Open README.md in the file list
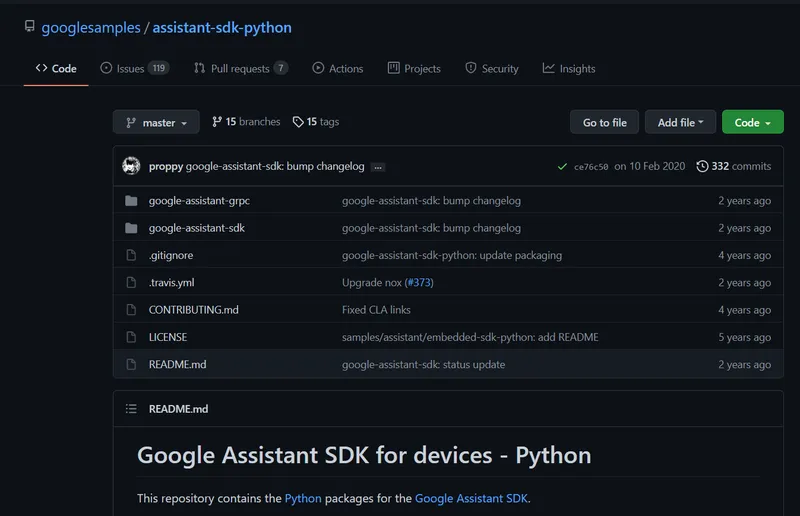Viewport: 800px width, 516px height. [178, 364]
